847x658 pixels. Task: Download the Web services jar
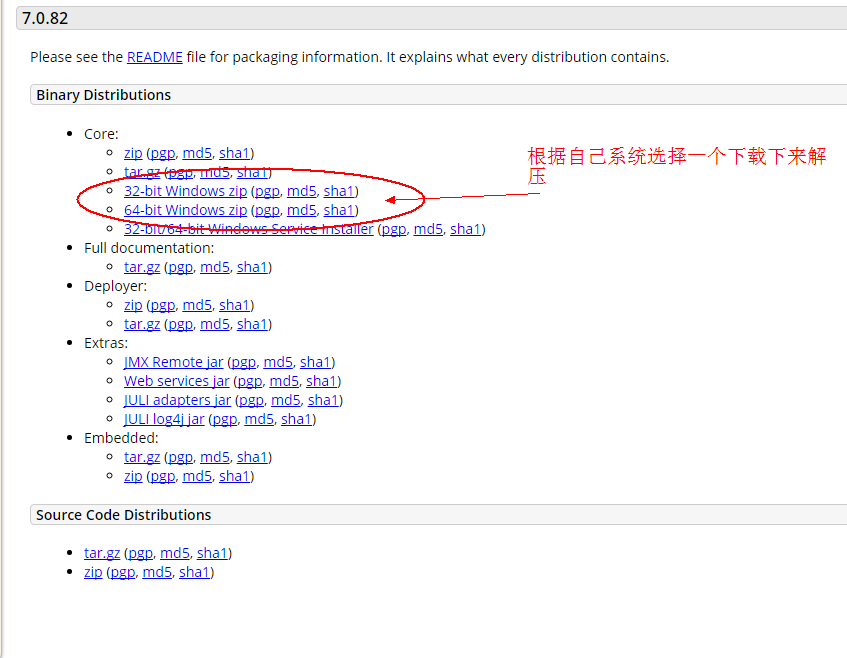click(176, 381)
